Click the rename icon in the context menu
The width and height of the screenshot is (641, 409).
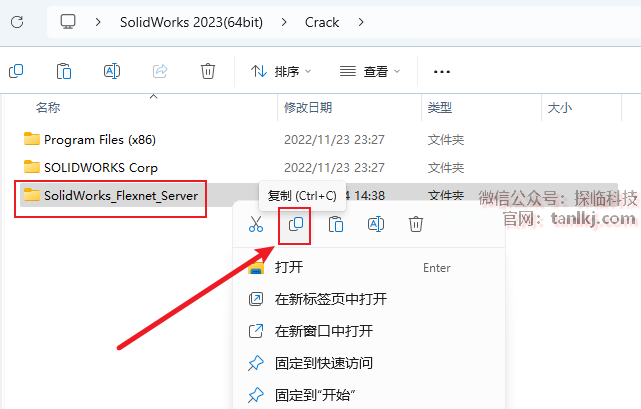point(376,224)
